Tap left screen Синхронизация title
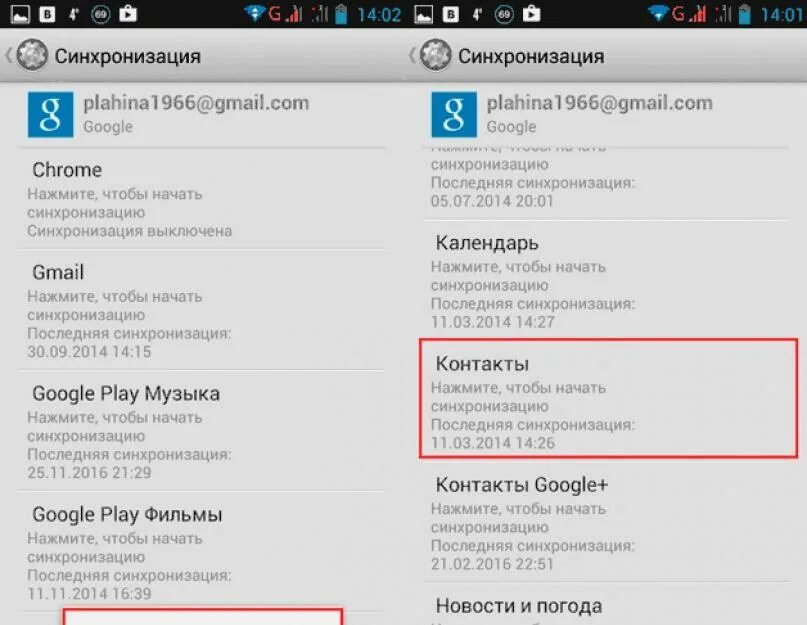Screen dimensions: 807x625 click(128, 56)
